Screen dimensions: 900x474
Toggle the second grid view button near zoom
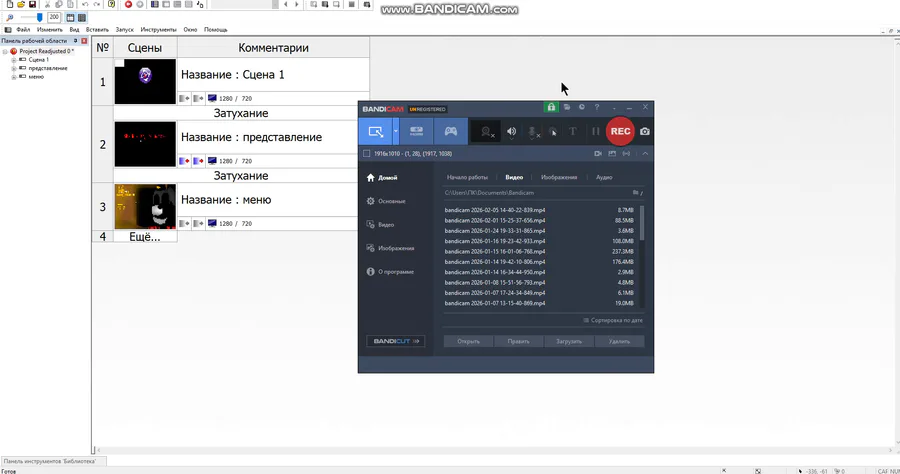coord(82,18)
